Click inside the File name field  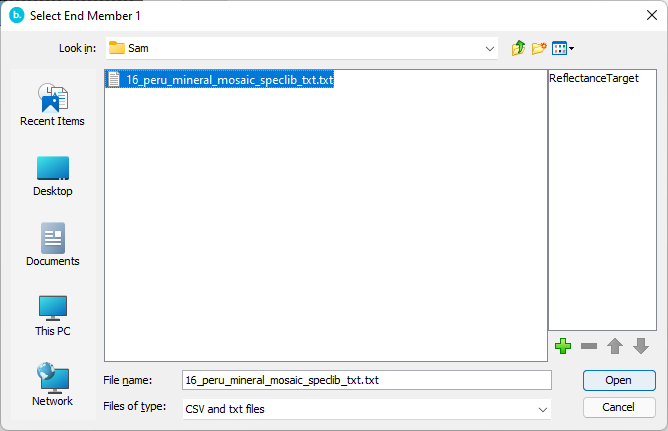(x=366, y=380)
